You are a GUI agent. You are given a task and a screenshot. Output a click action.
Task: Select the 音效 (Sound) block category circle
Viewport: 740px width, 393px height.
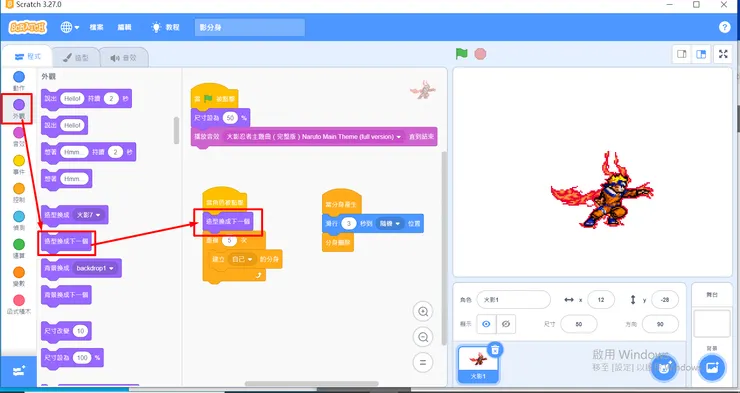(18, 133)
